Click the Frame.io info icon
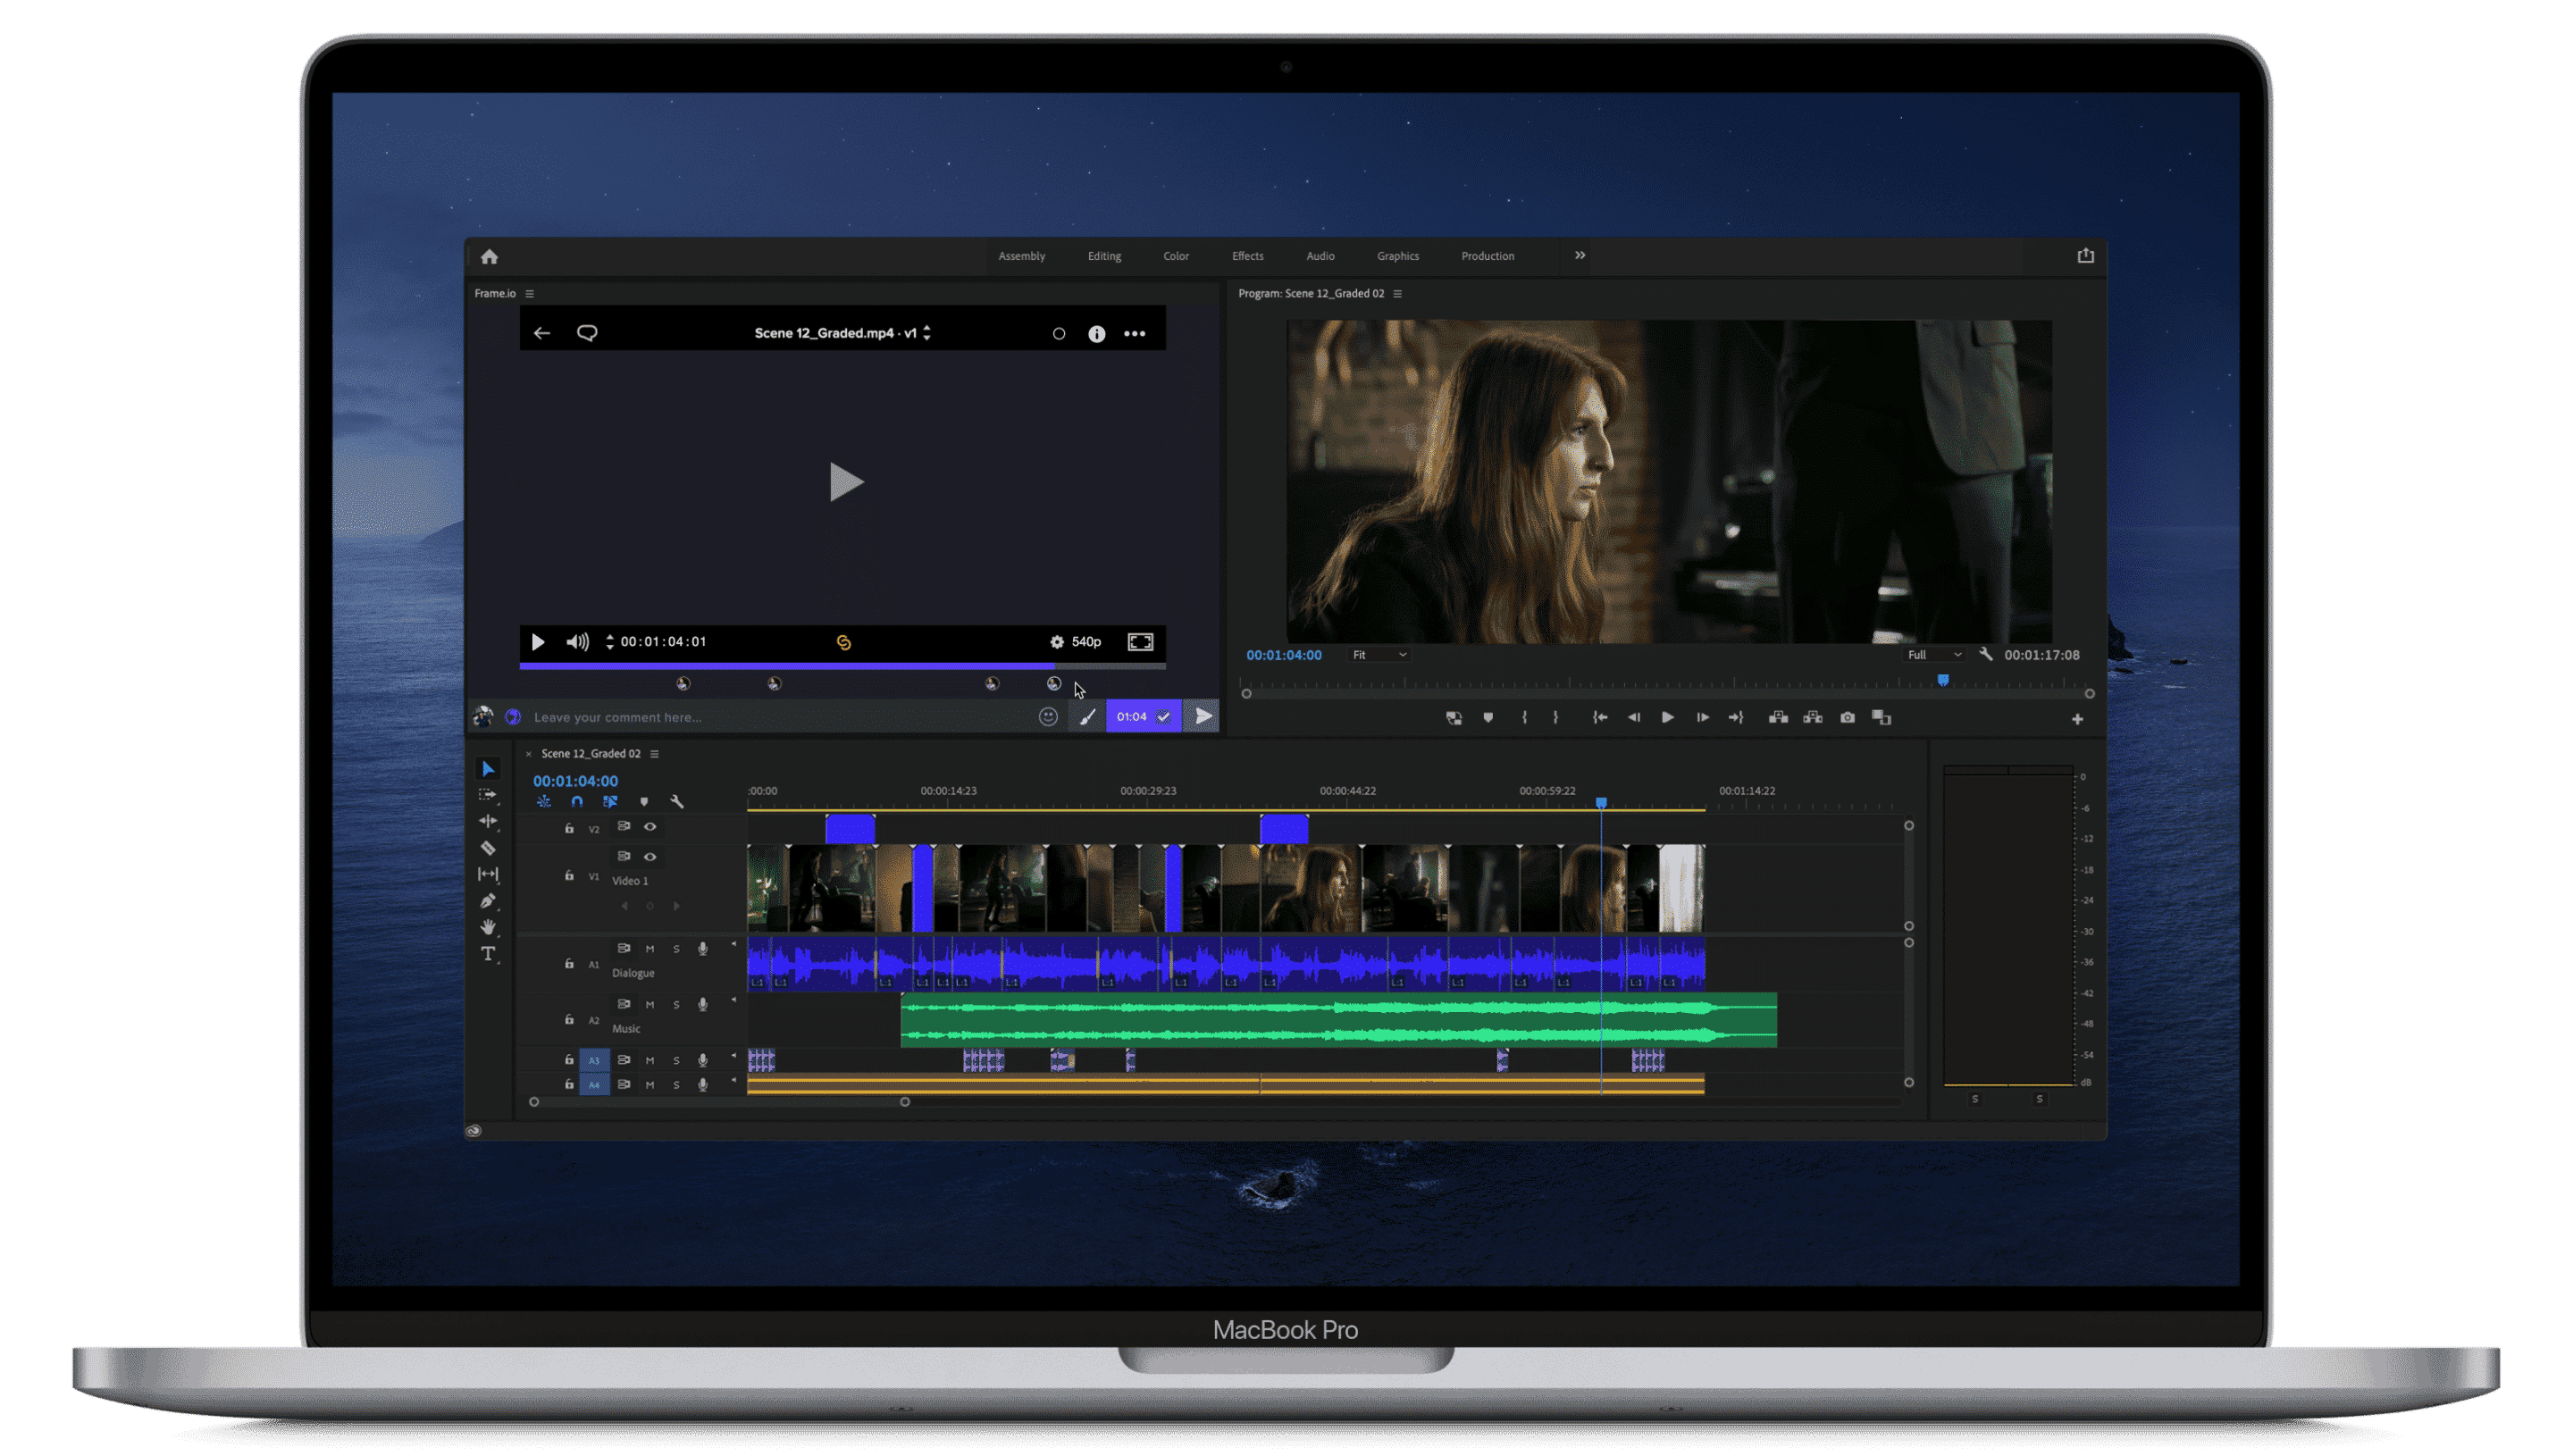The image size is (2573, 1456). [x=1097, y=334]
